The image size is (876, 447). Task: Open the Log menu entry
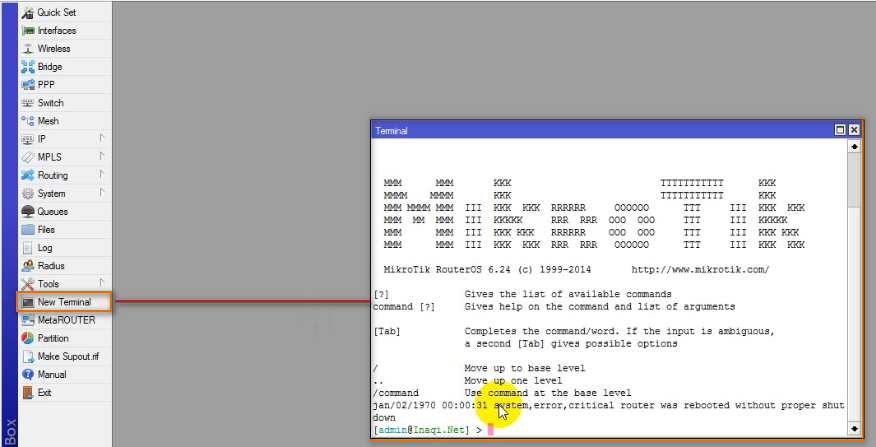click(x=45, y=248)
